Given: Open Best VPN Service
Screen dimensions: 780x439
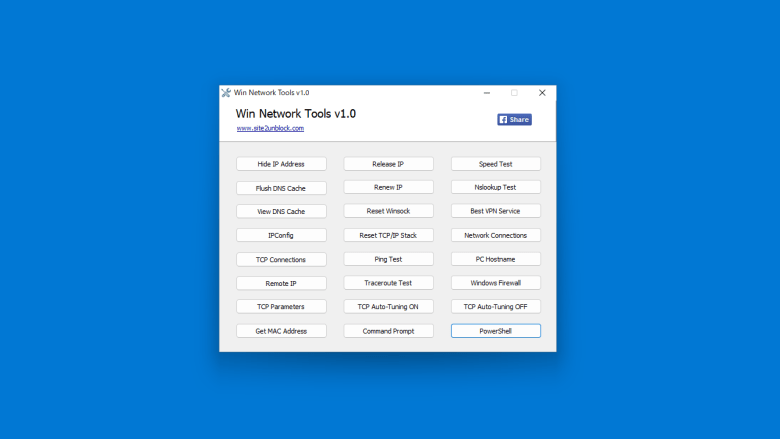Looking at the screenshot, I should pyautogui.click(x=496, y=211).
